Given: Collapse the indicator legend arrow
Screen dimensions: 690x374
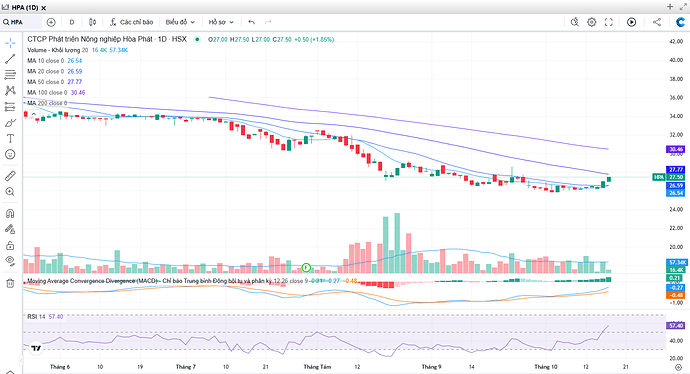Looking at the screenshot, I should 33,114.
